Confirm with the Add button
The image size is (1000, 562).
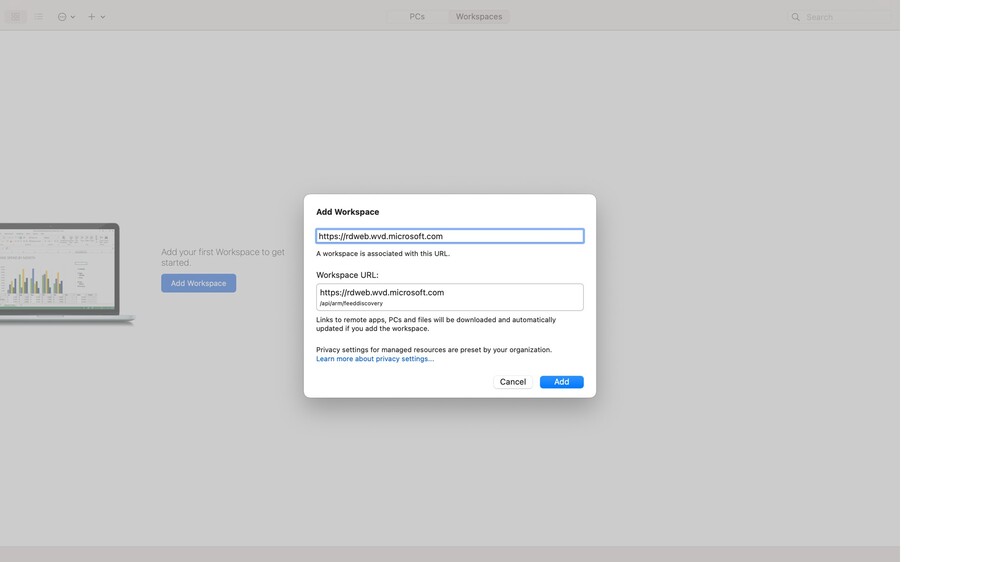click(x=561, y=382)
